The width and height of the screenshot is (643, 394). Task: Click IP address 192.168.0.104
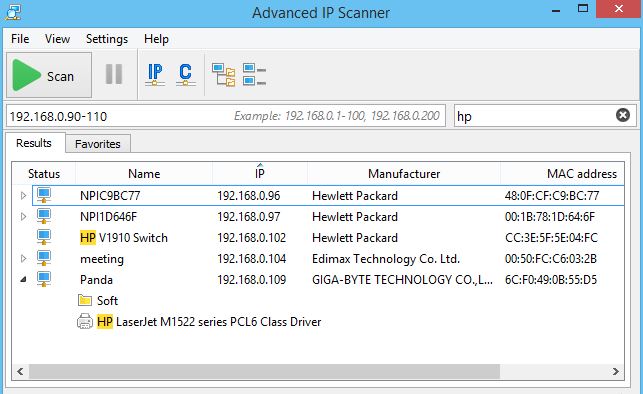251,259
